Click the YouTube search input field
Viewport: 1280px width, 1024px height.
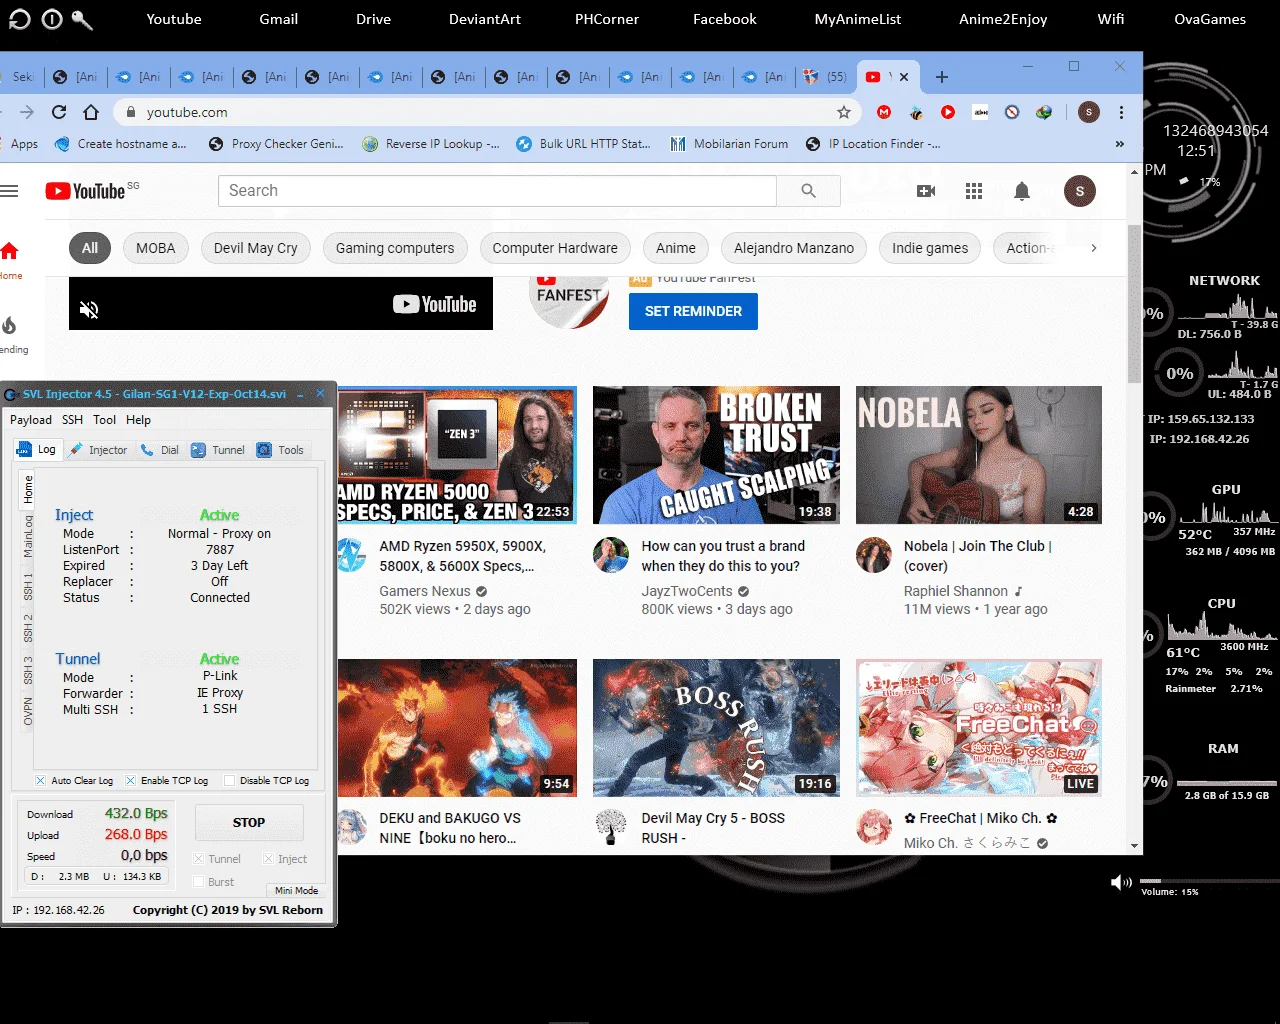[x=497, y=191]
